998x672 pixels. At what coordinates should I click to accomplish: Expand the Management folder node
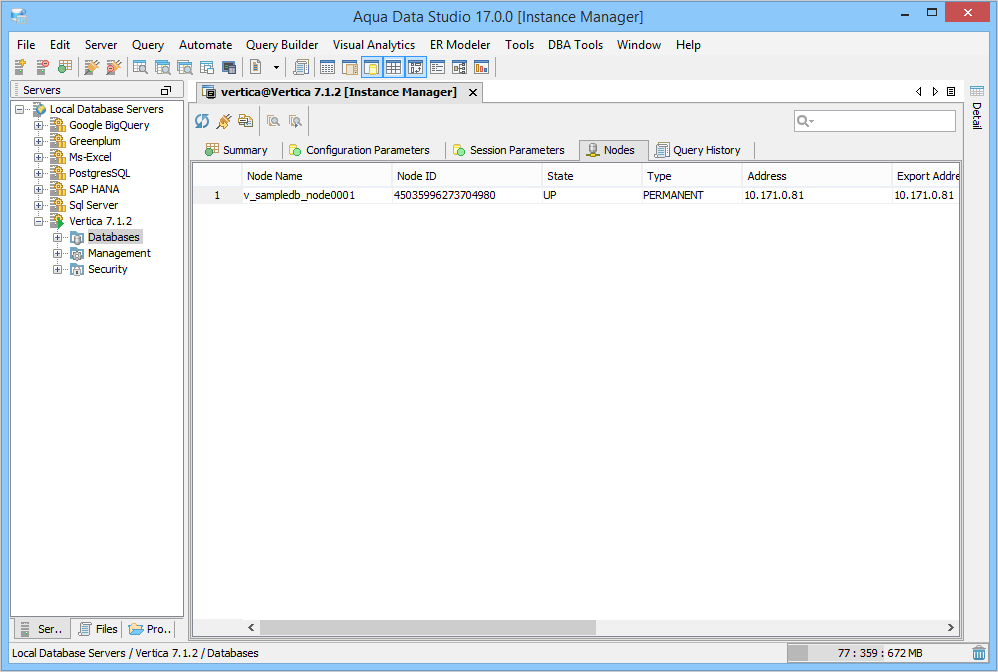coord(57,253)
